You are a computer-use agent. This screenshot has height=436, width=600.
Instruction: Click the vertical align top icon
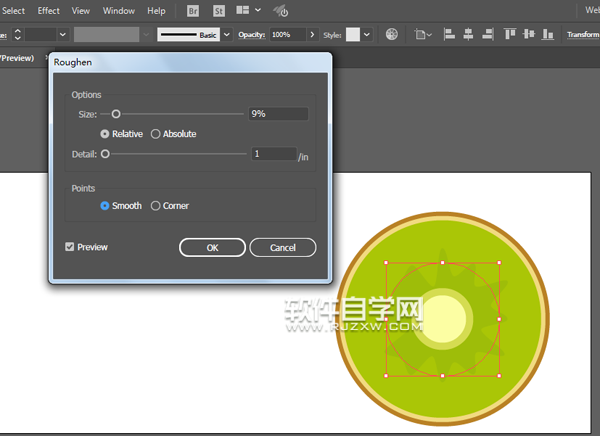click(509, 34)
